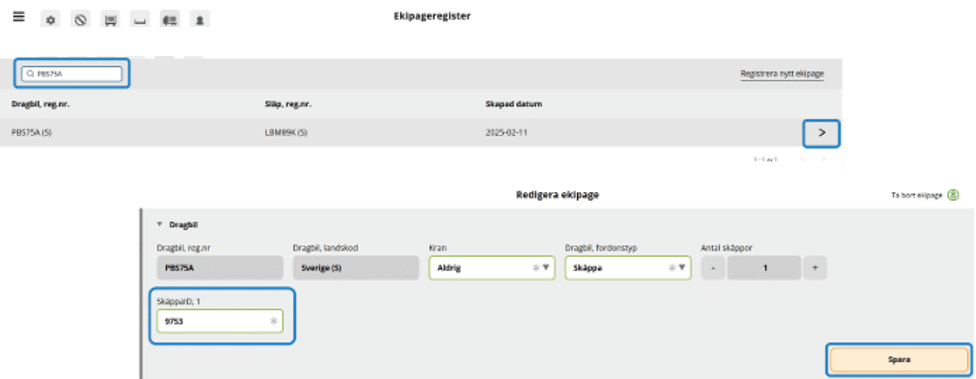Viewport: 976px width, 379px height.
Task: Clear the Dragbil fordonstyp value
Action: click(x=672, y=268)
